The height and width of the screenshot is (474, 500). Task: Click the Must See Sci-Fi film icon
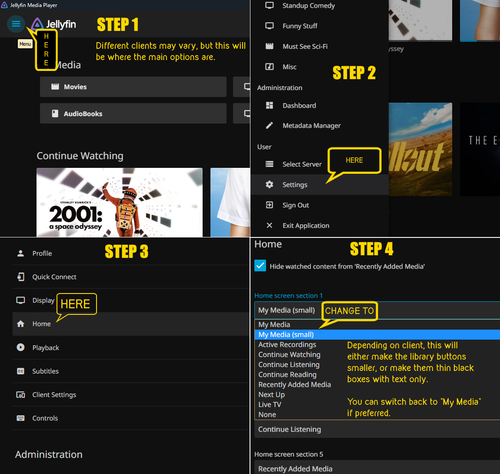point(269,46)
